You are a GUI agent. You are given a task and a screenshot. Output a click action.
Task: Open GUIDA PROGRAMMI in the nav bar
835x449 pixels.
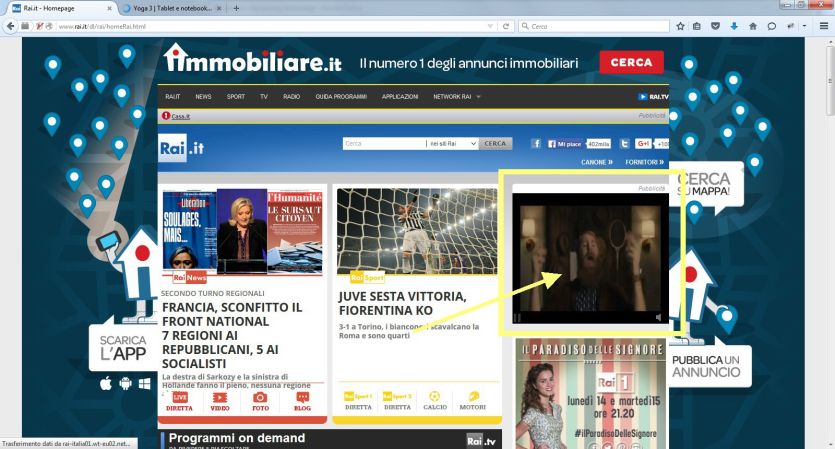341,97
